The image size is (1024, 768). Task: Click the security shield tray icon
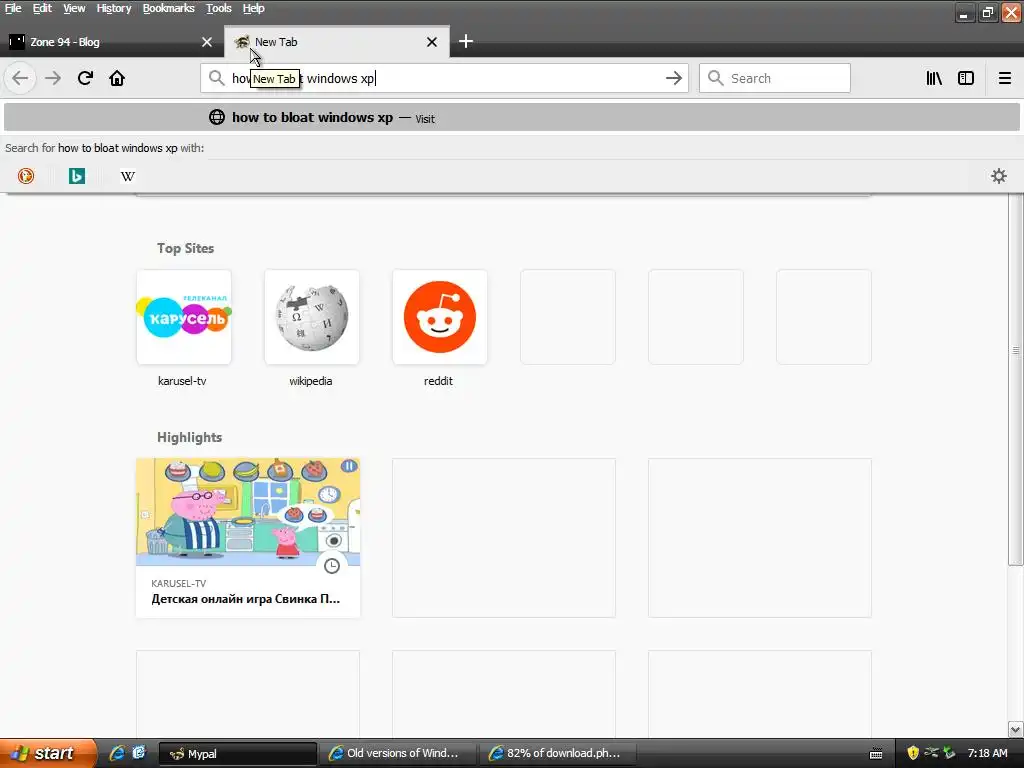[913, 753]
